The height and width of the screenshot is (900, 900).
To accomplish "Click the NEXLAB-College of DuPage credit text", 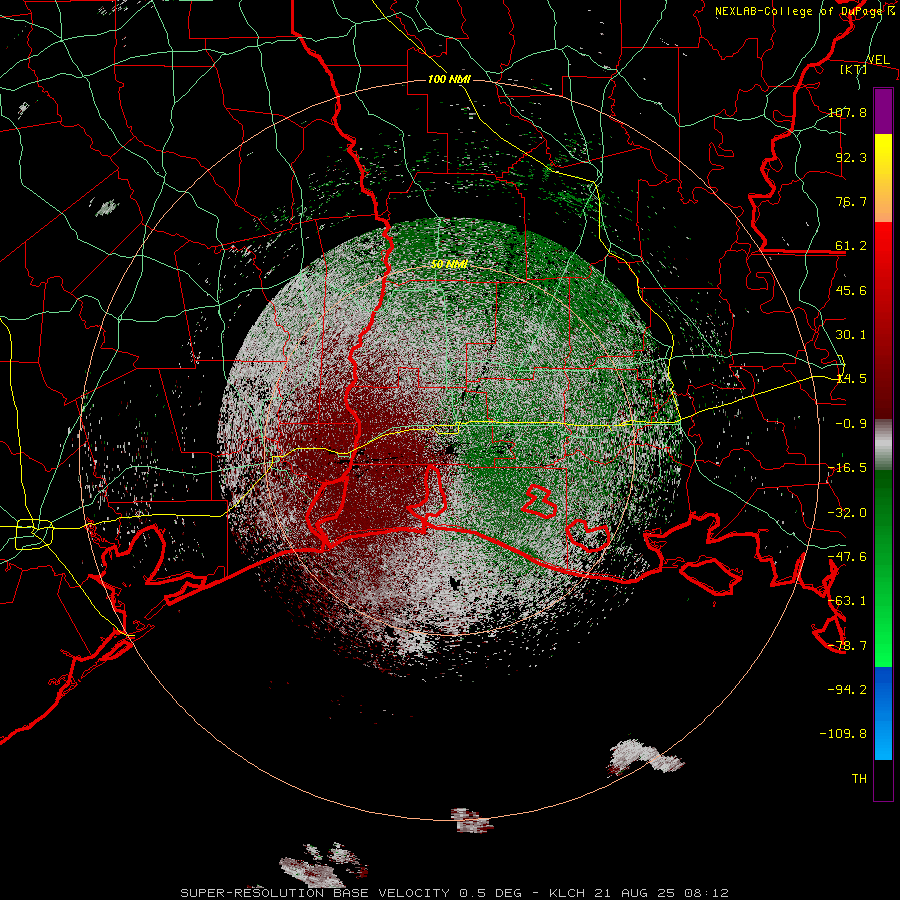I will pos(804,11).
